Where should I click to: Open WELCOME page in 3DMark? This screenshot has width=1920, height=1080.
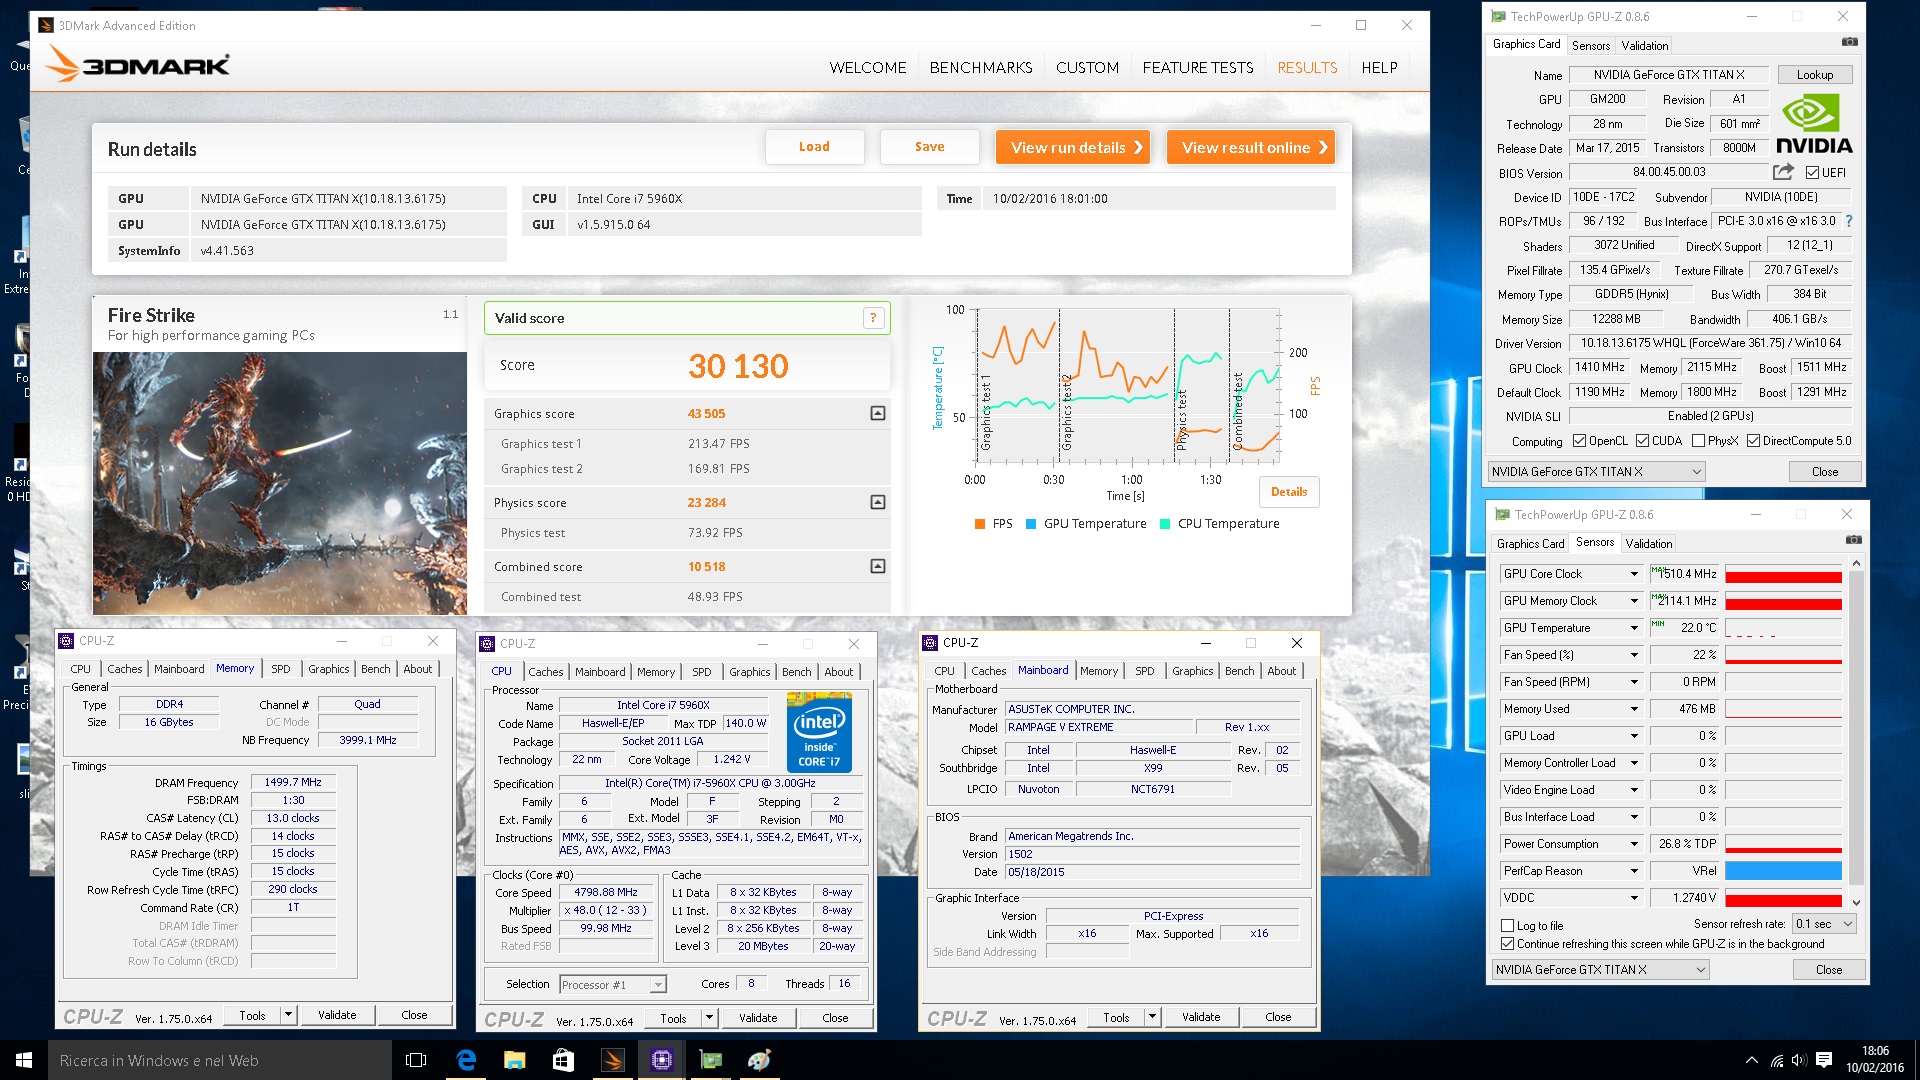pos(867,67)
